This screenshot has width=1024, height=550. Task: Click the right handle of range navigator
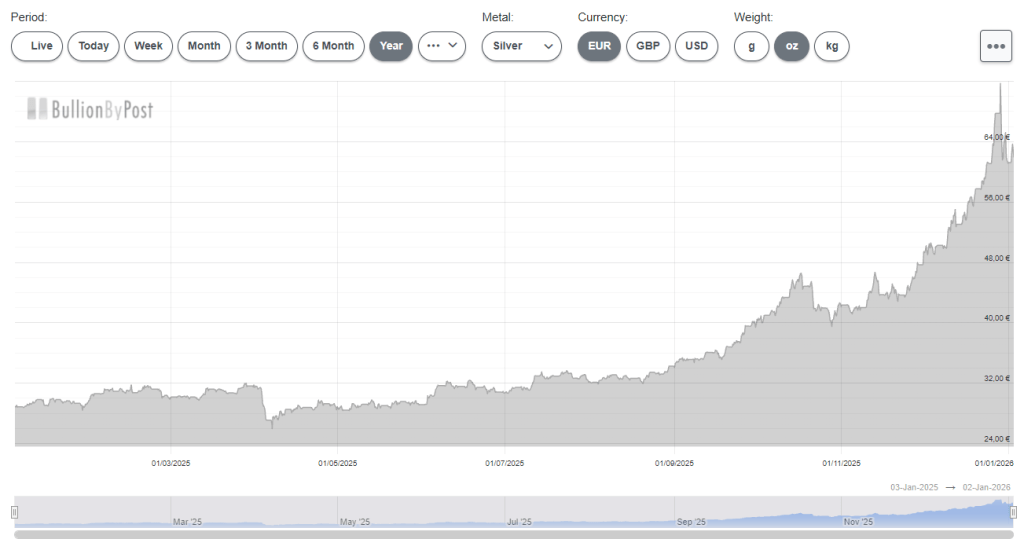click(x=1013, y=512)
